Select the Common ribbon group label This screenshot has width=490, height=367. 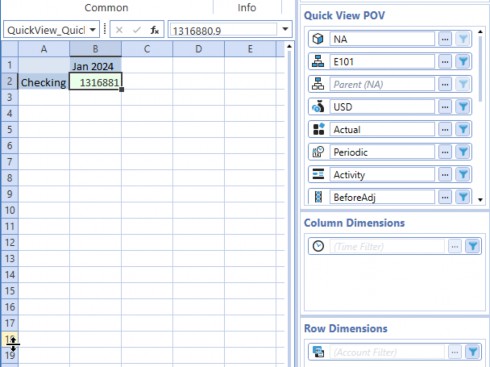pyautogui.click(x=106, y=7)
